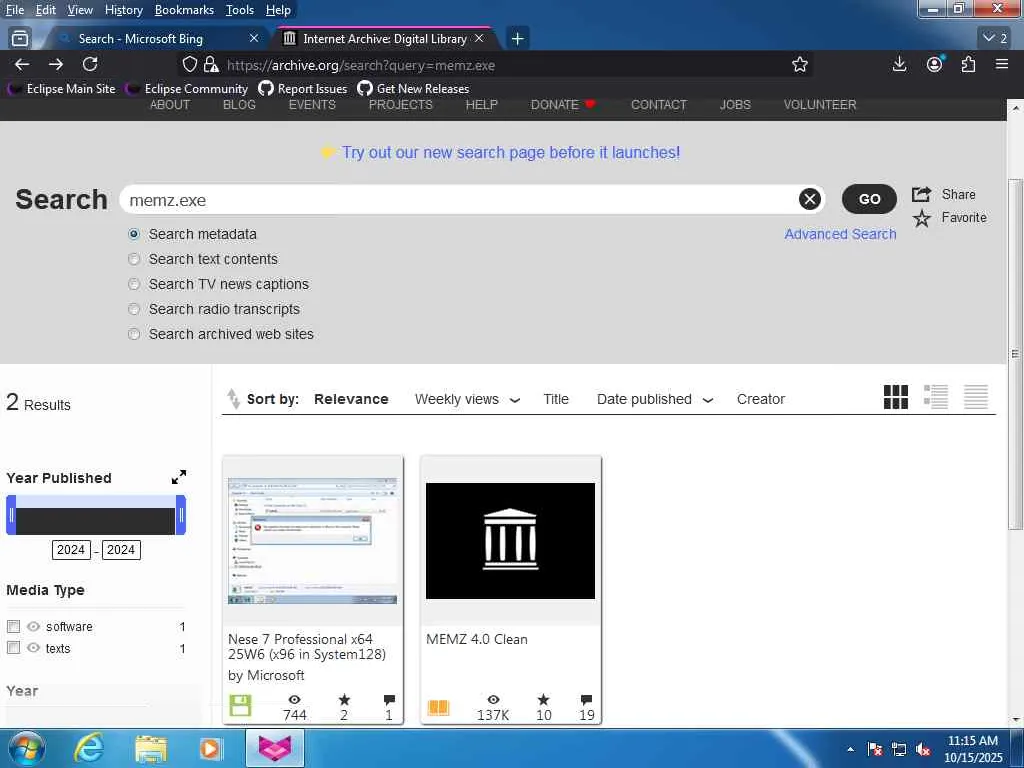Open a new tab with the plus button
This screenshot has width=1024, height=768.
(517, 39)
